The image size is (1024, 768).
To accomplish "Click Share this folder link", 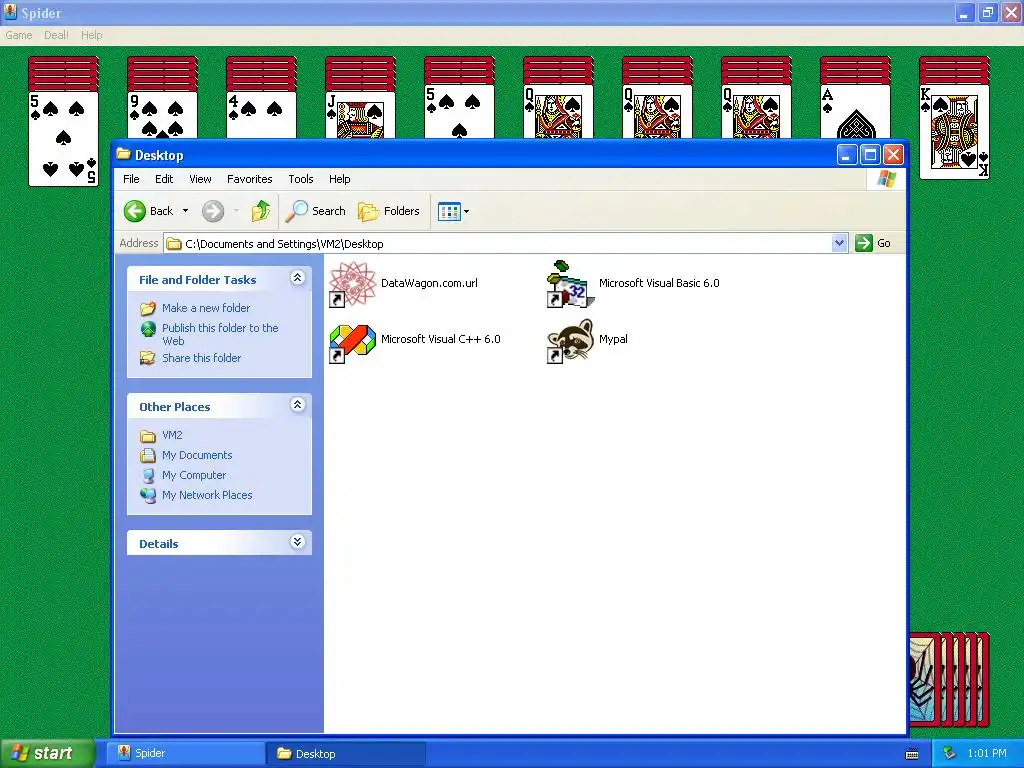I will click(201, 358).
